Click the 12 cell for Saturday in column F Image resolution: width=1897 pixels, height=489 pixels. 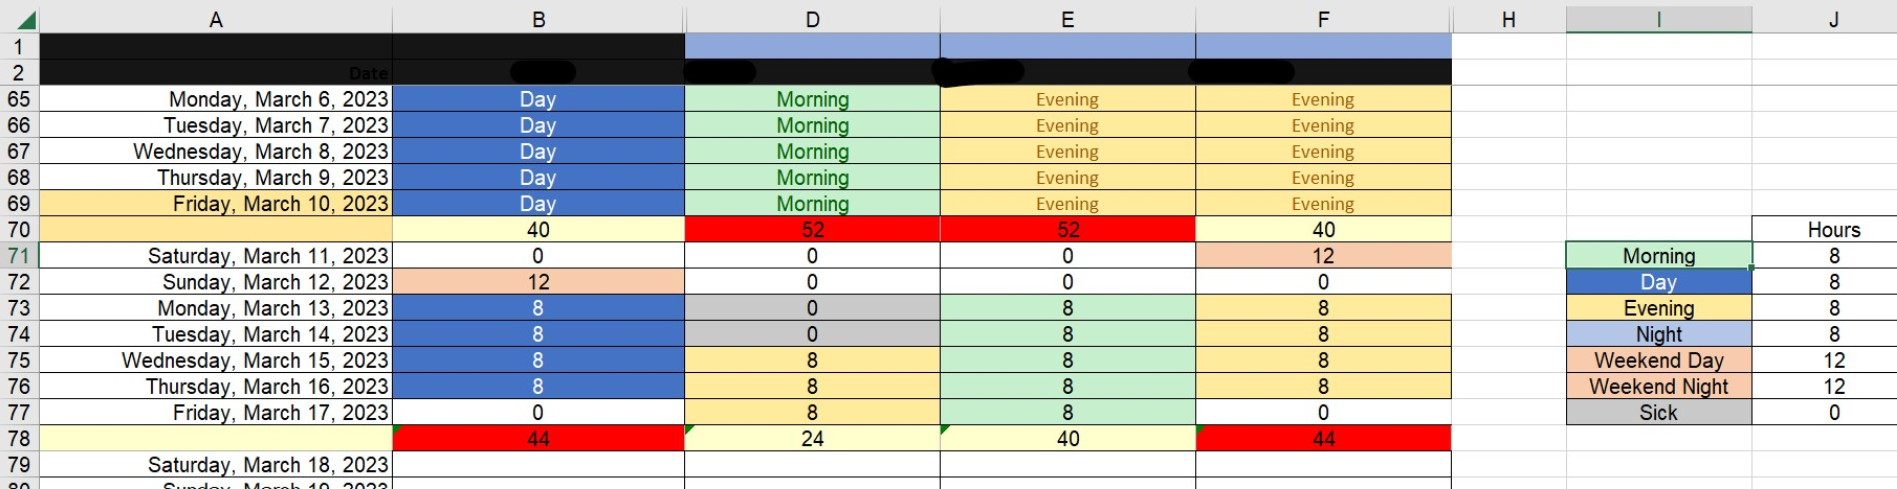(1323, 256)
